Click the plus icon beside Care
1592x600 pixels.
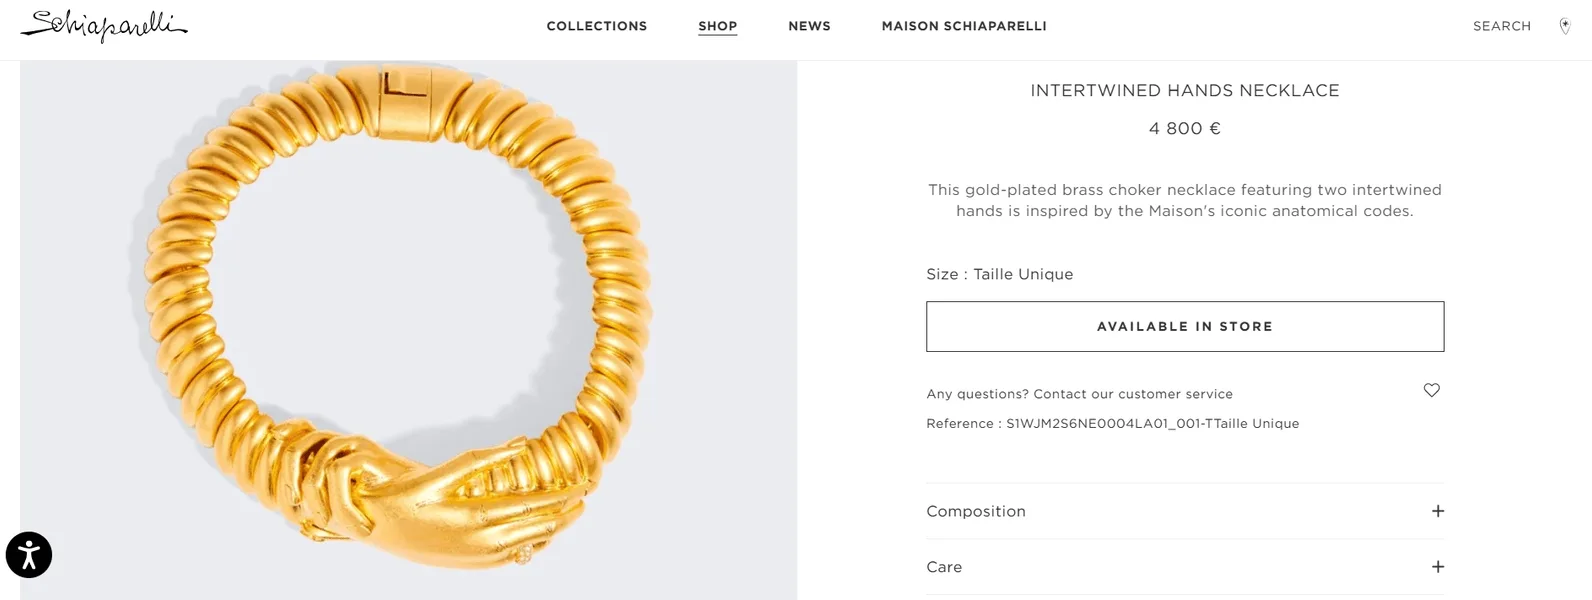coord(1438,567)
